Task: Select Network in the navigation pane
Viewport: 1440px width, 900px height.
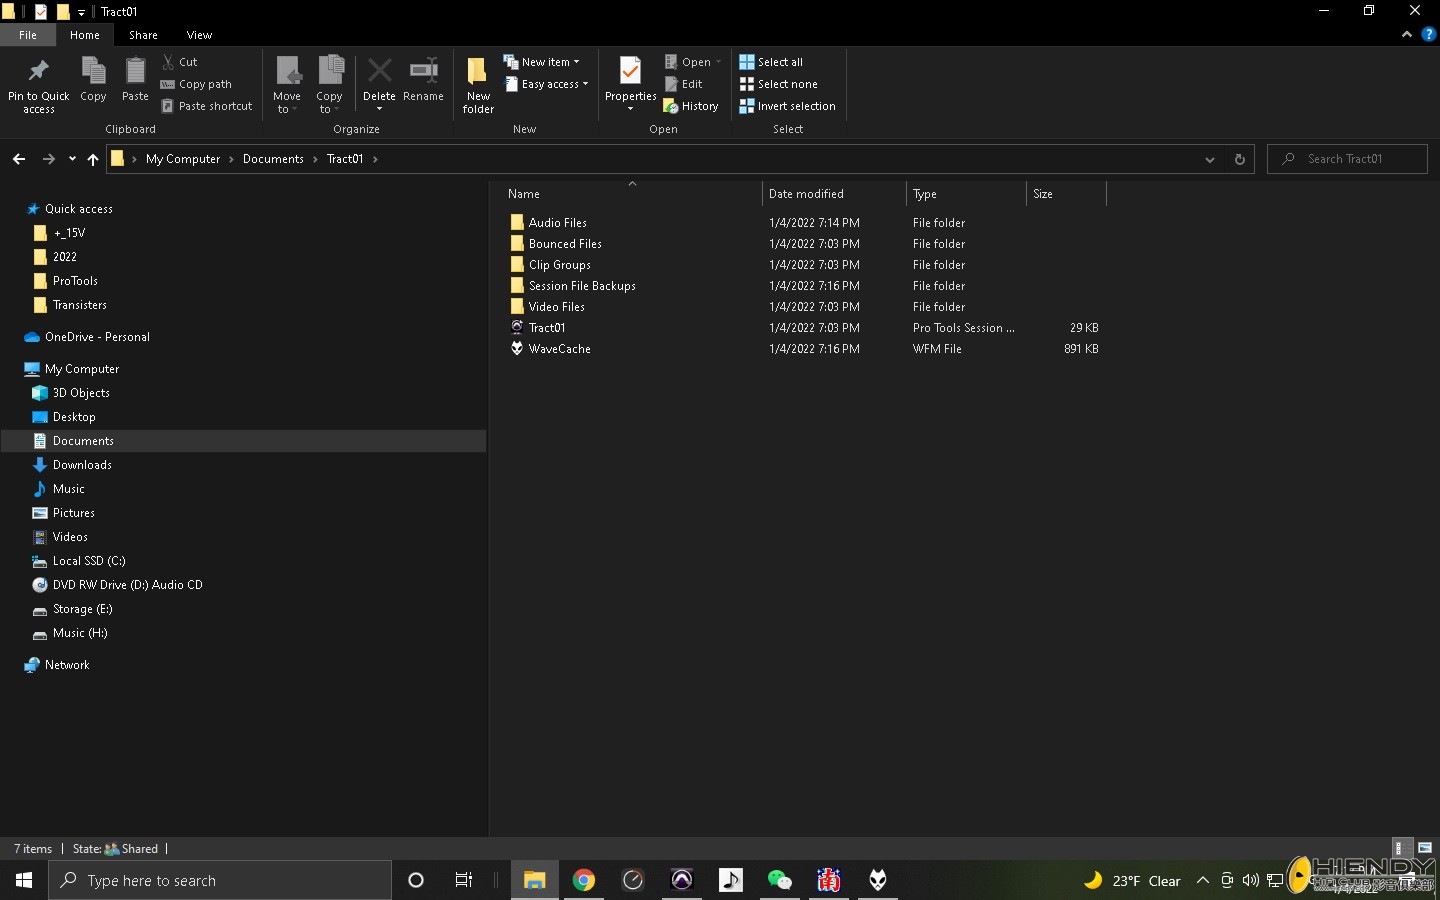Action: coord(67,665)
